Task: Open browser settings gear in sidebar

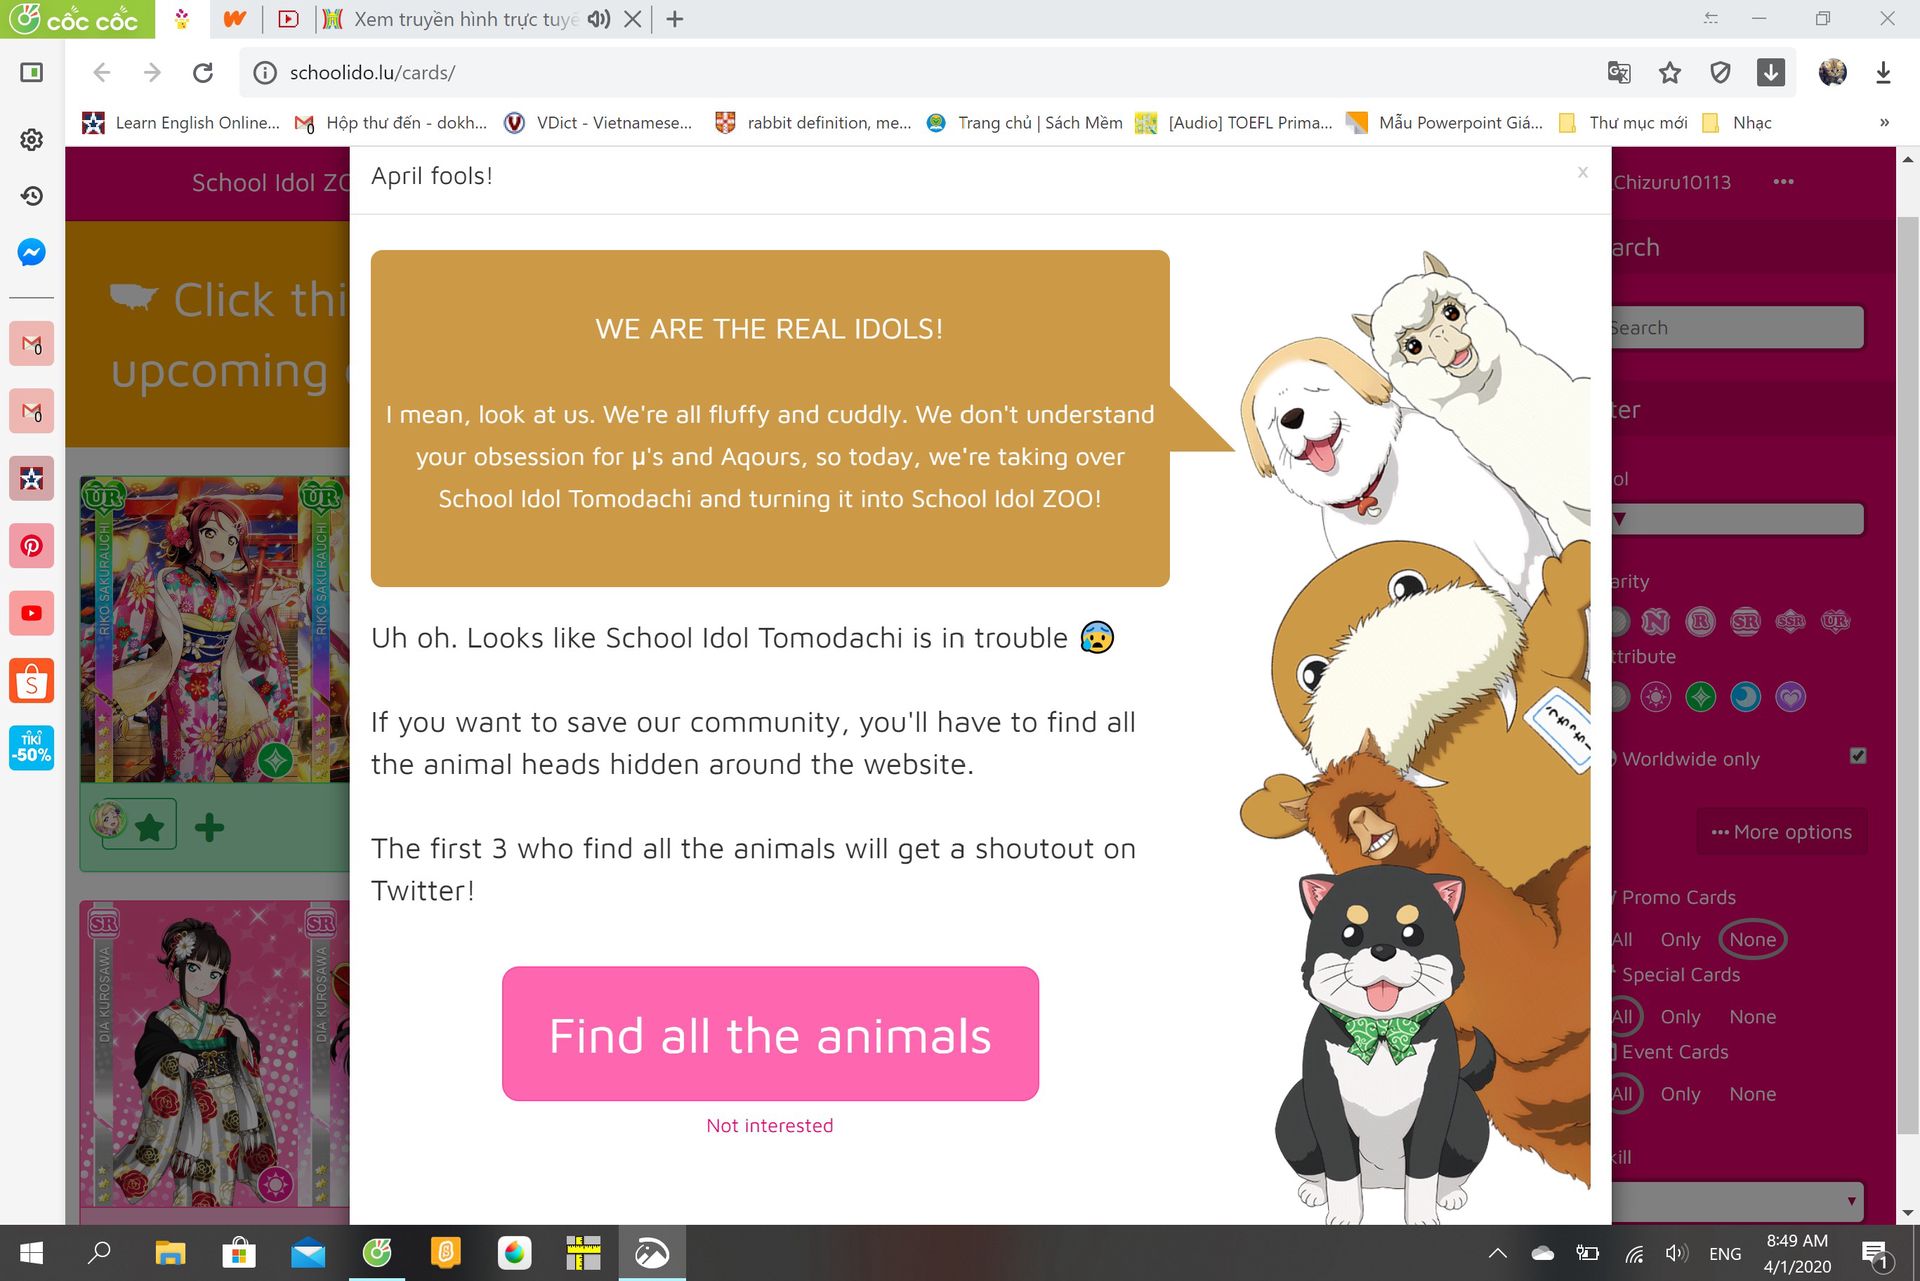Action: coord(31,140)
